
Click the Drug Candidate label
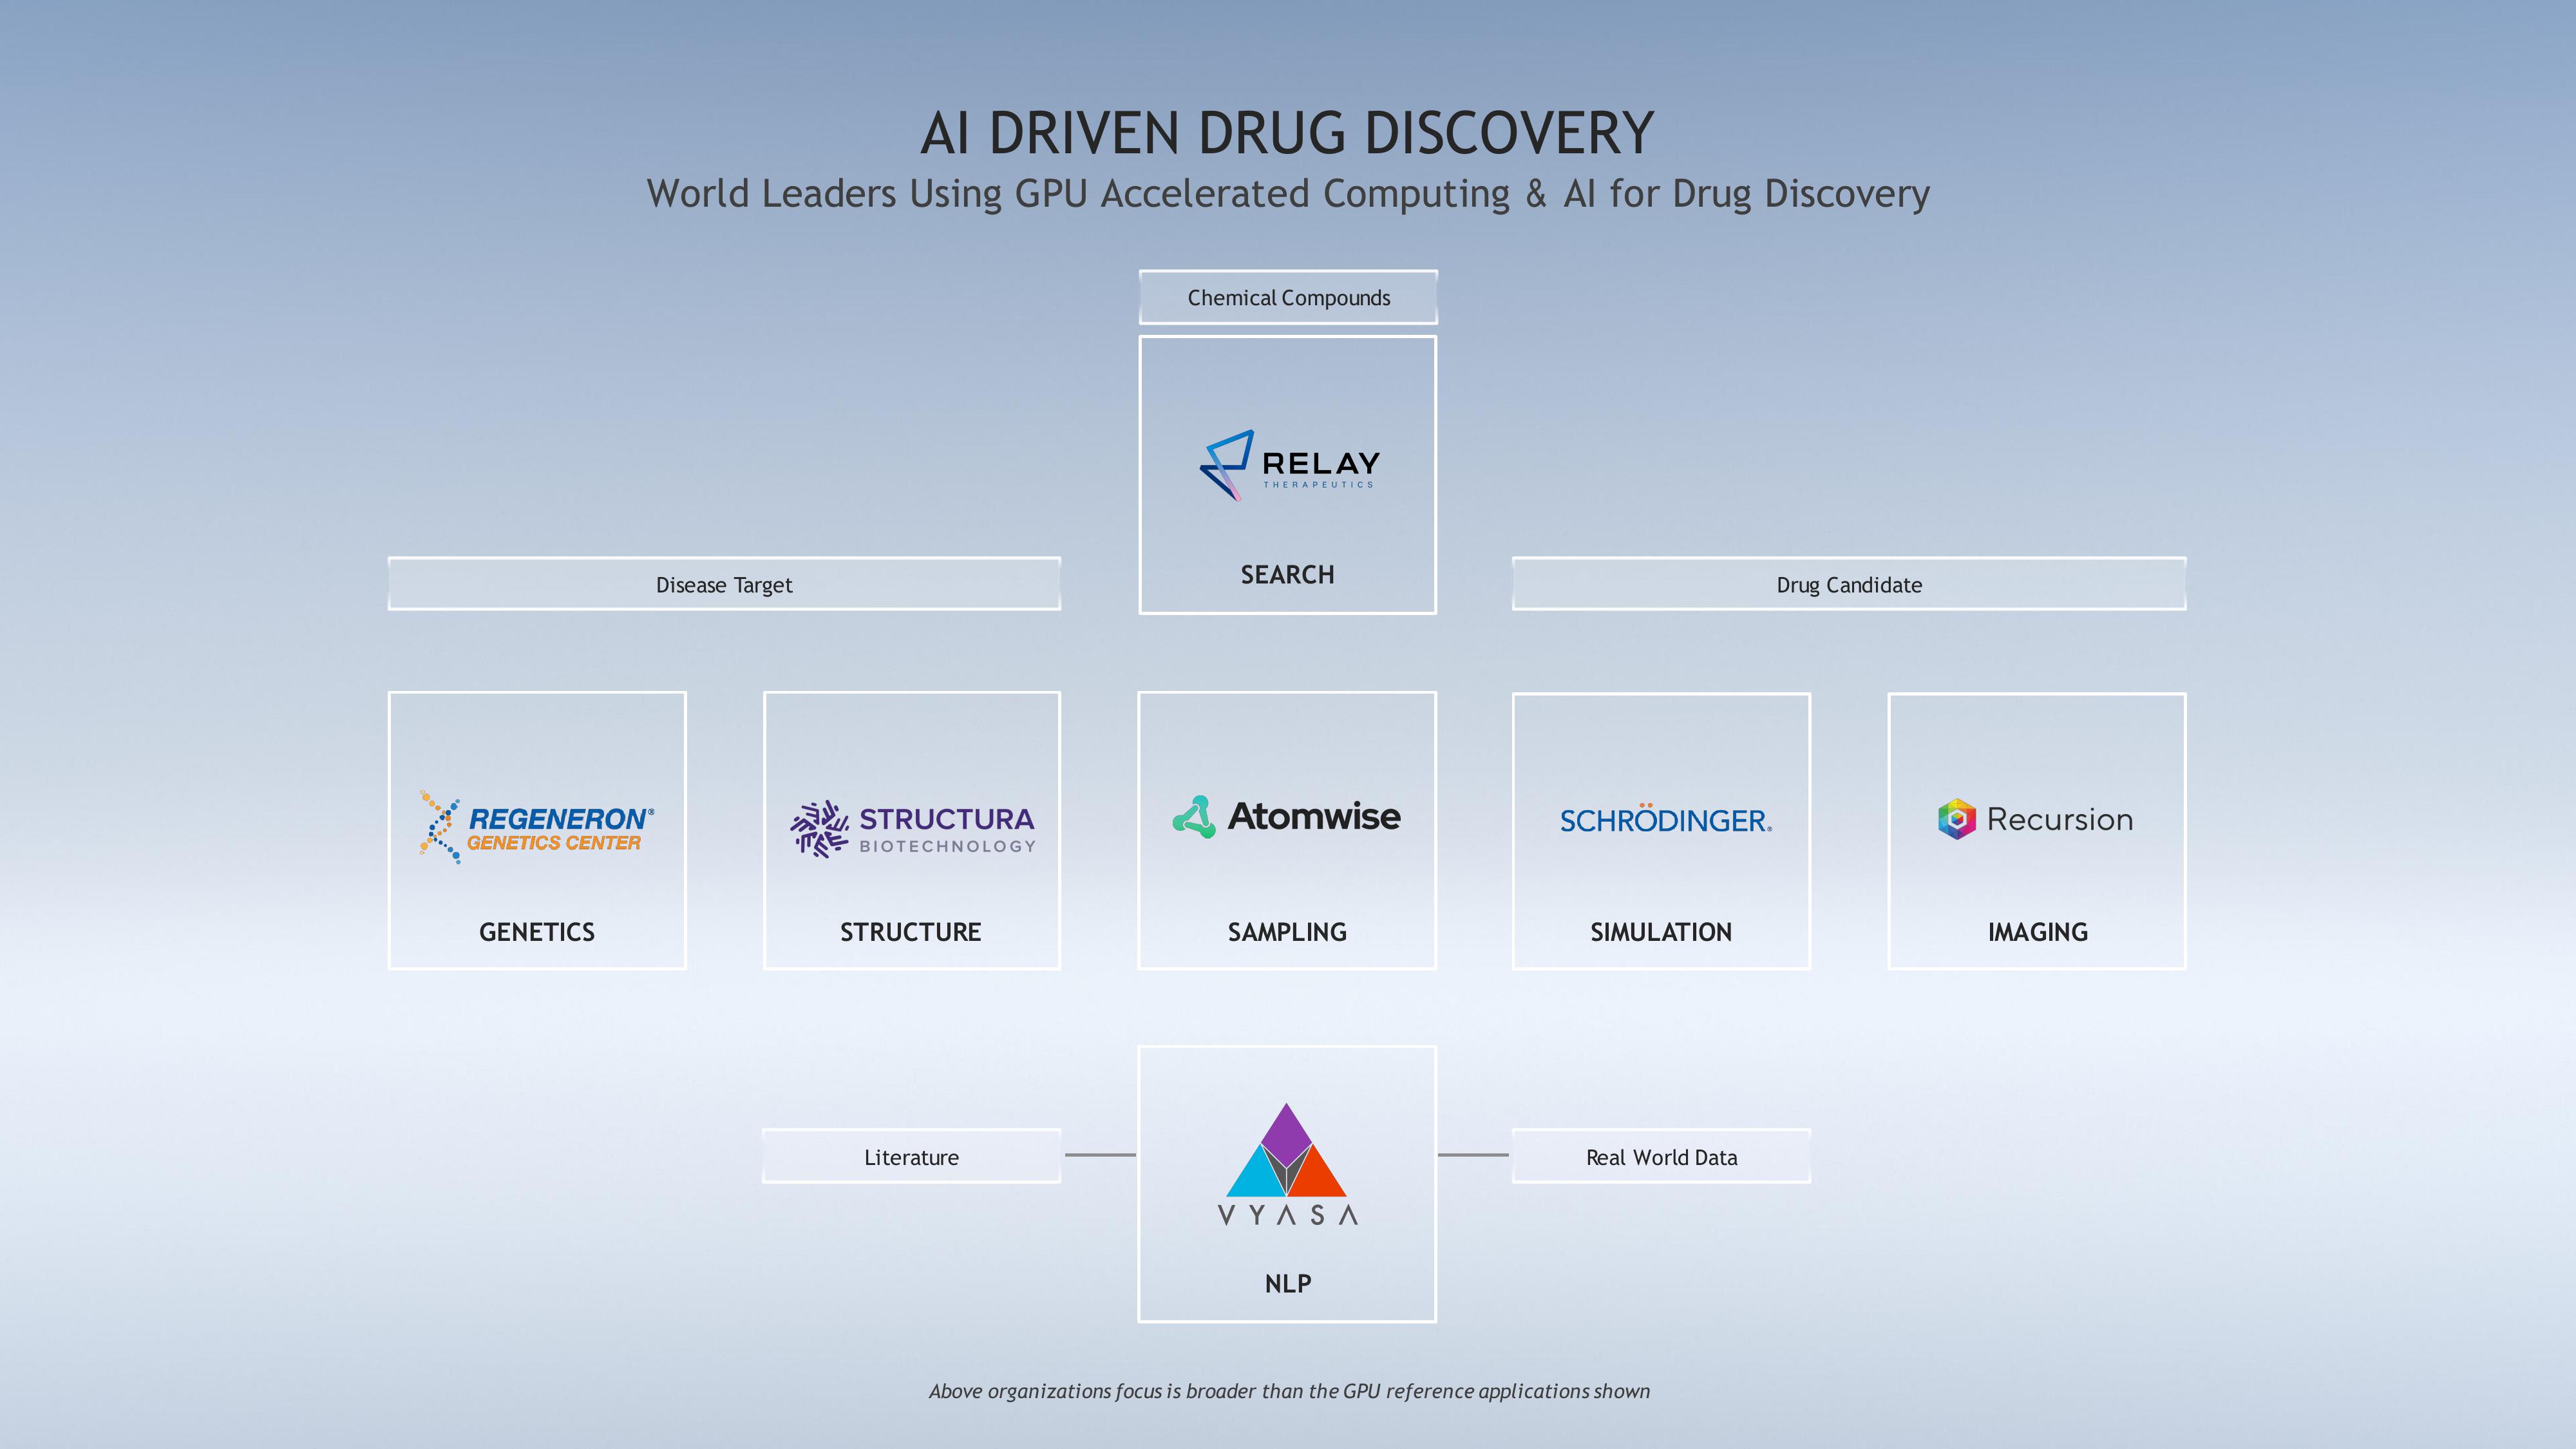[1847, 584]
